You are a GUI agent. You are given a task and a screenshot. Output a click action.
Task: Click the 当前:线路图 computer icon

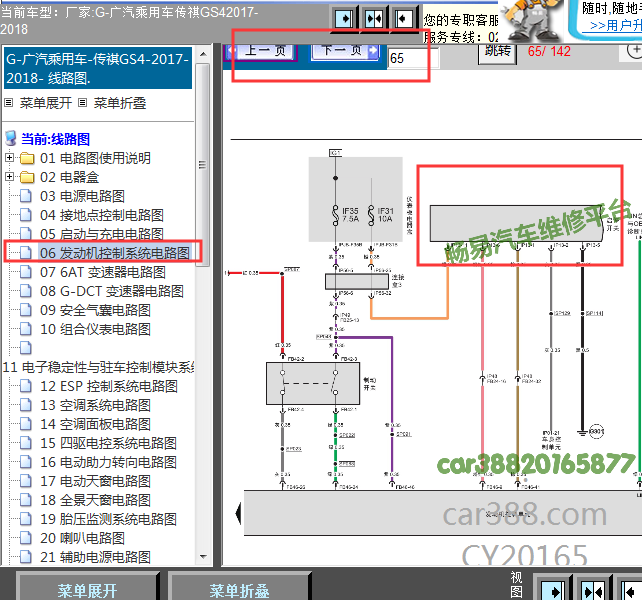(11, 138)
